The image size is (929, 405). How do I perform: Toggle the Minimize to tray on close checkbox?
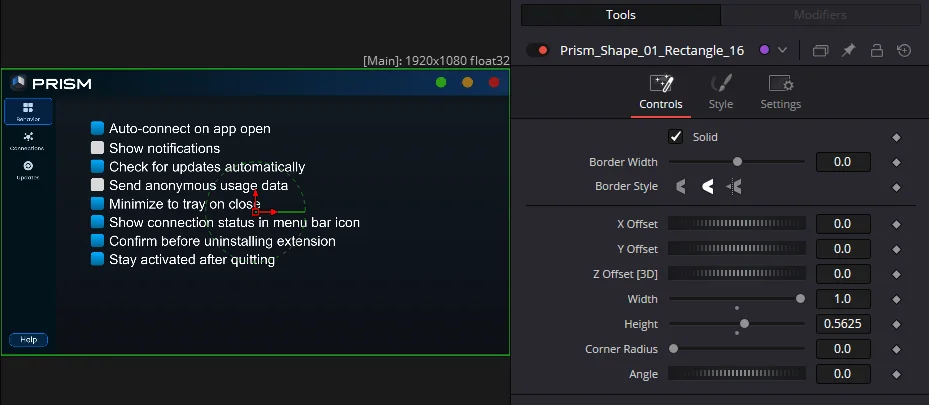pos(97,204)
